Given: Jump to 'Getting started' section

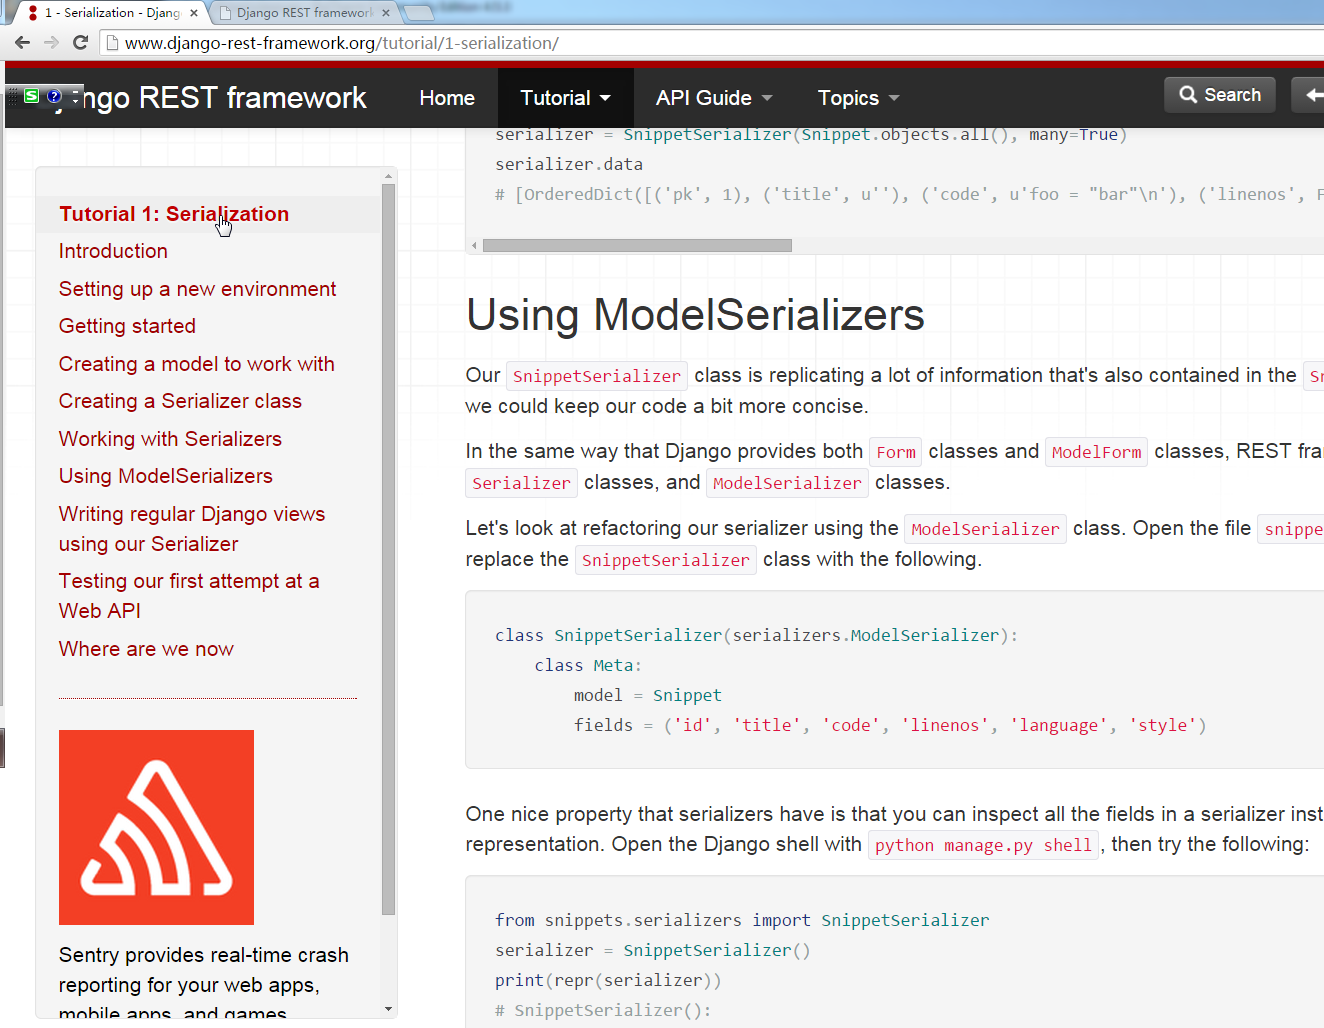Looking at the screenshot, I should click(x=127, y=326).
